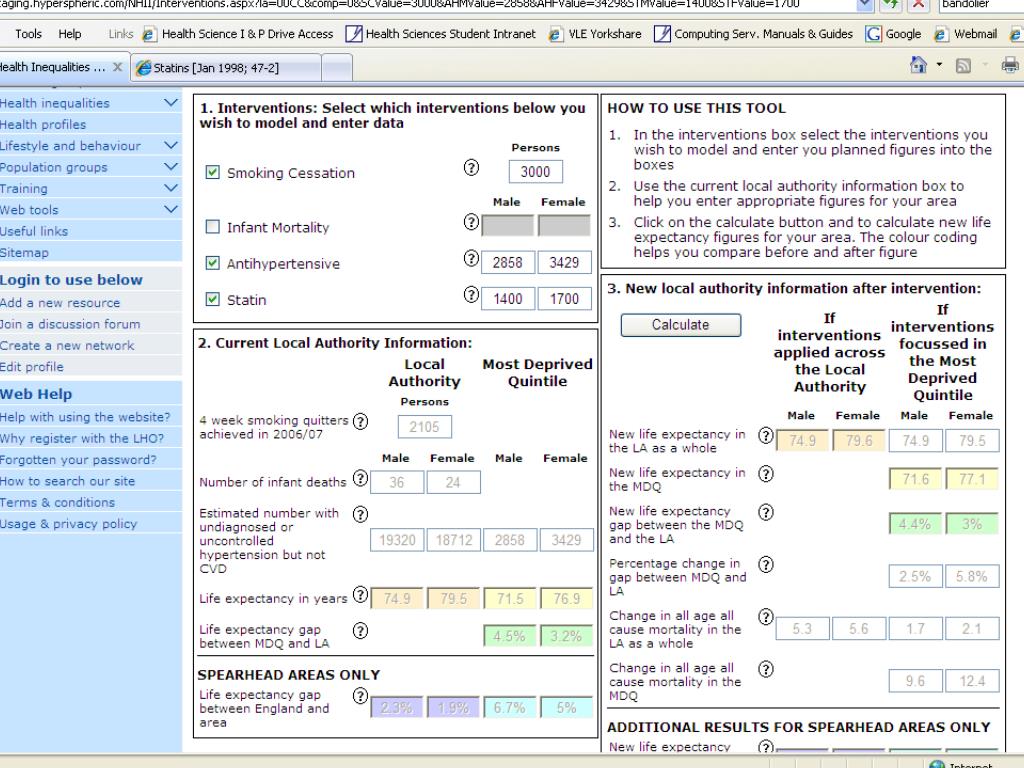Open the Tools menu
The height and width of the screenshot is (768, 1024).
(x=28, y=34)
